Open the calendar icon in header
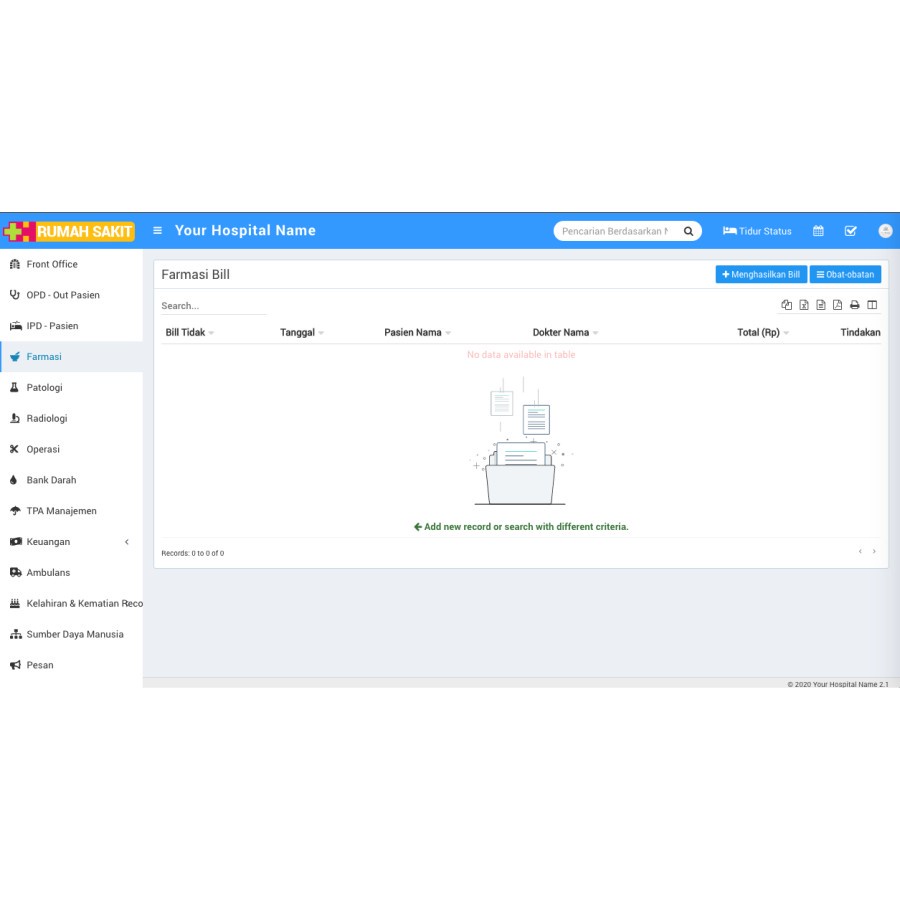 pos(818,231)
